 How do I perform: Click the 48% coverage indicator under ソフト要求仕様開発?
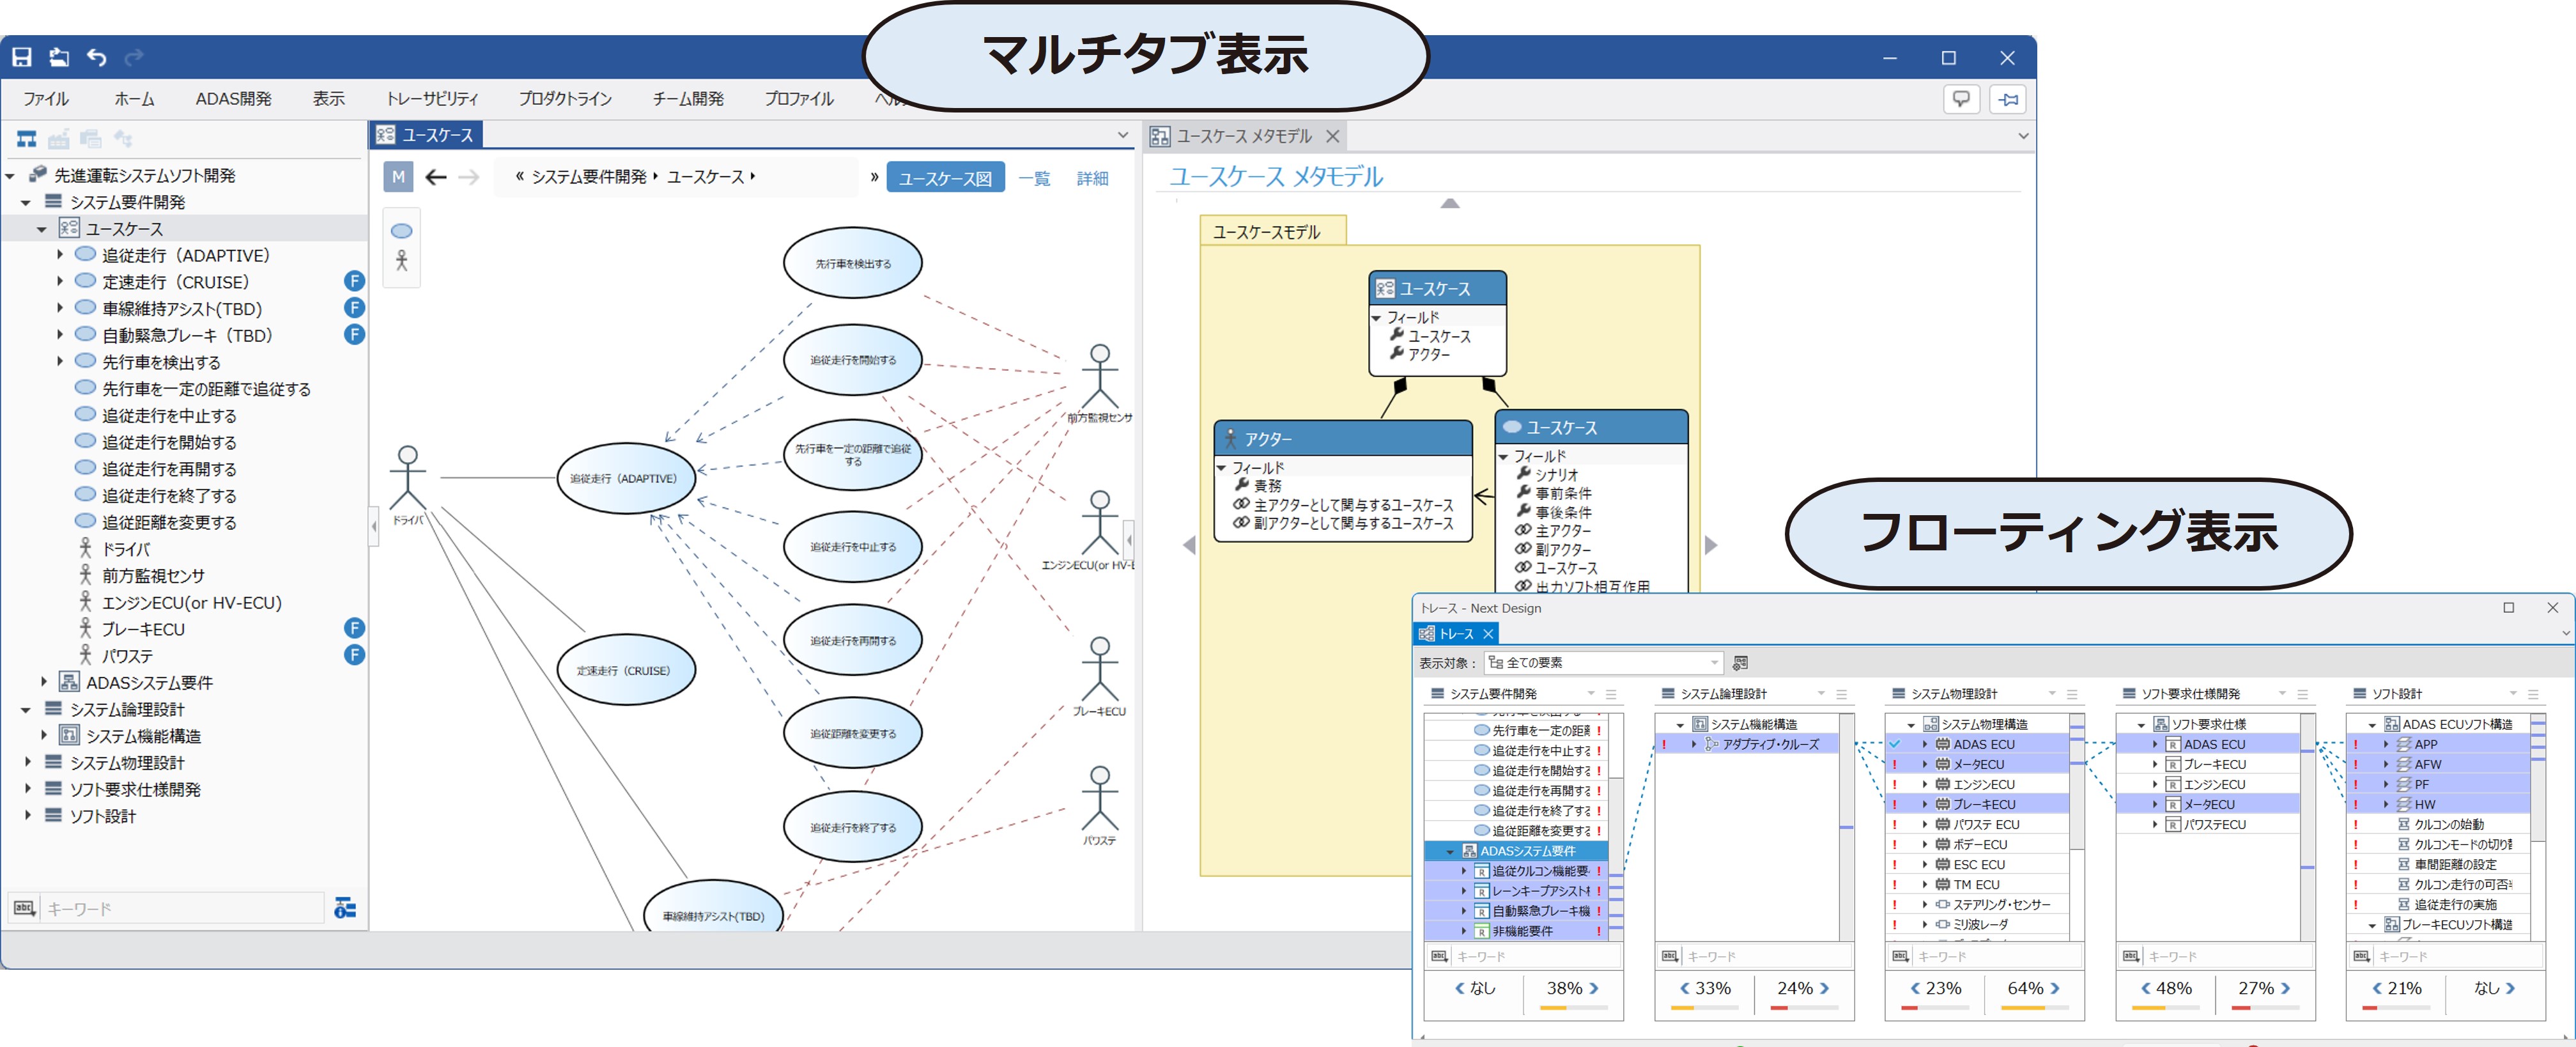(x=2174, y=988)
